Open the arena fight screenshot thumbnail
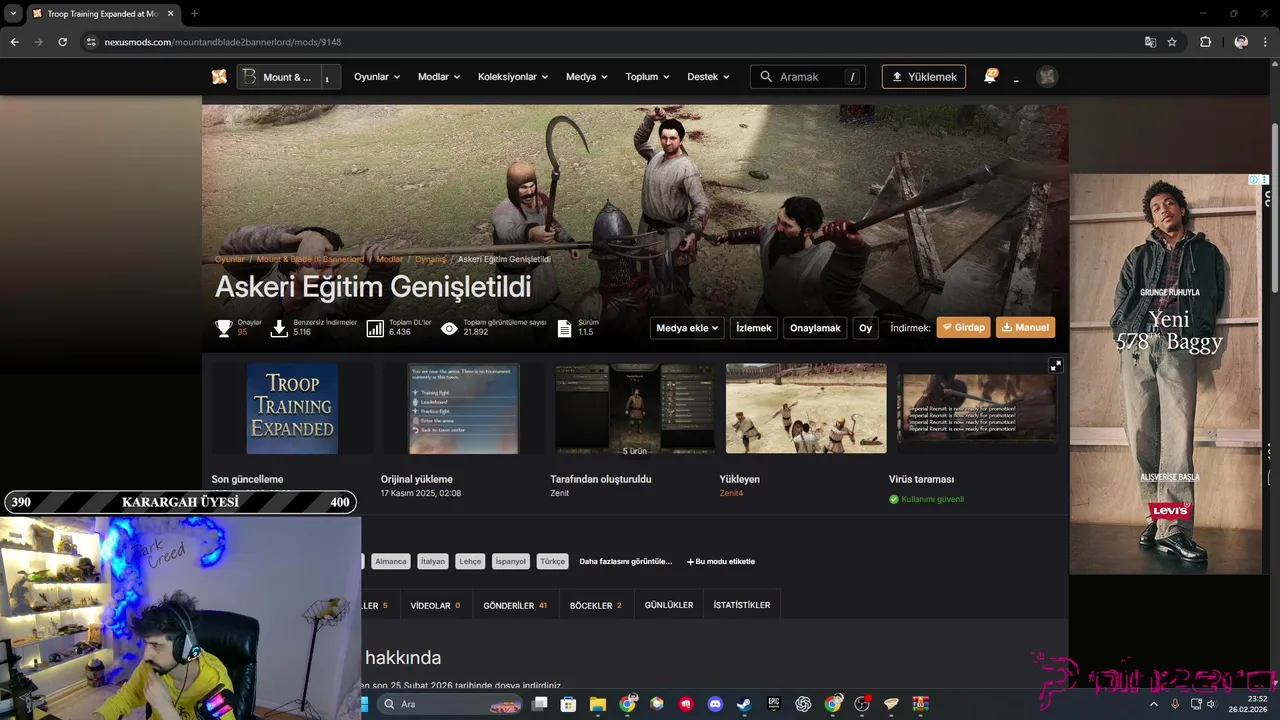This screenshot has width=1280, height=720. tap(806, 408)
